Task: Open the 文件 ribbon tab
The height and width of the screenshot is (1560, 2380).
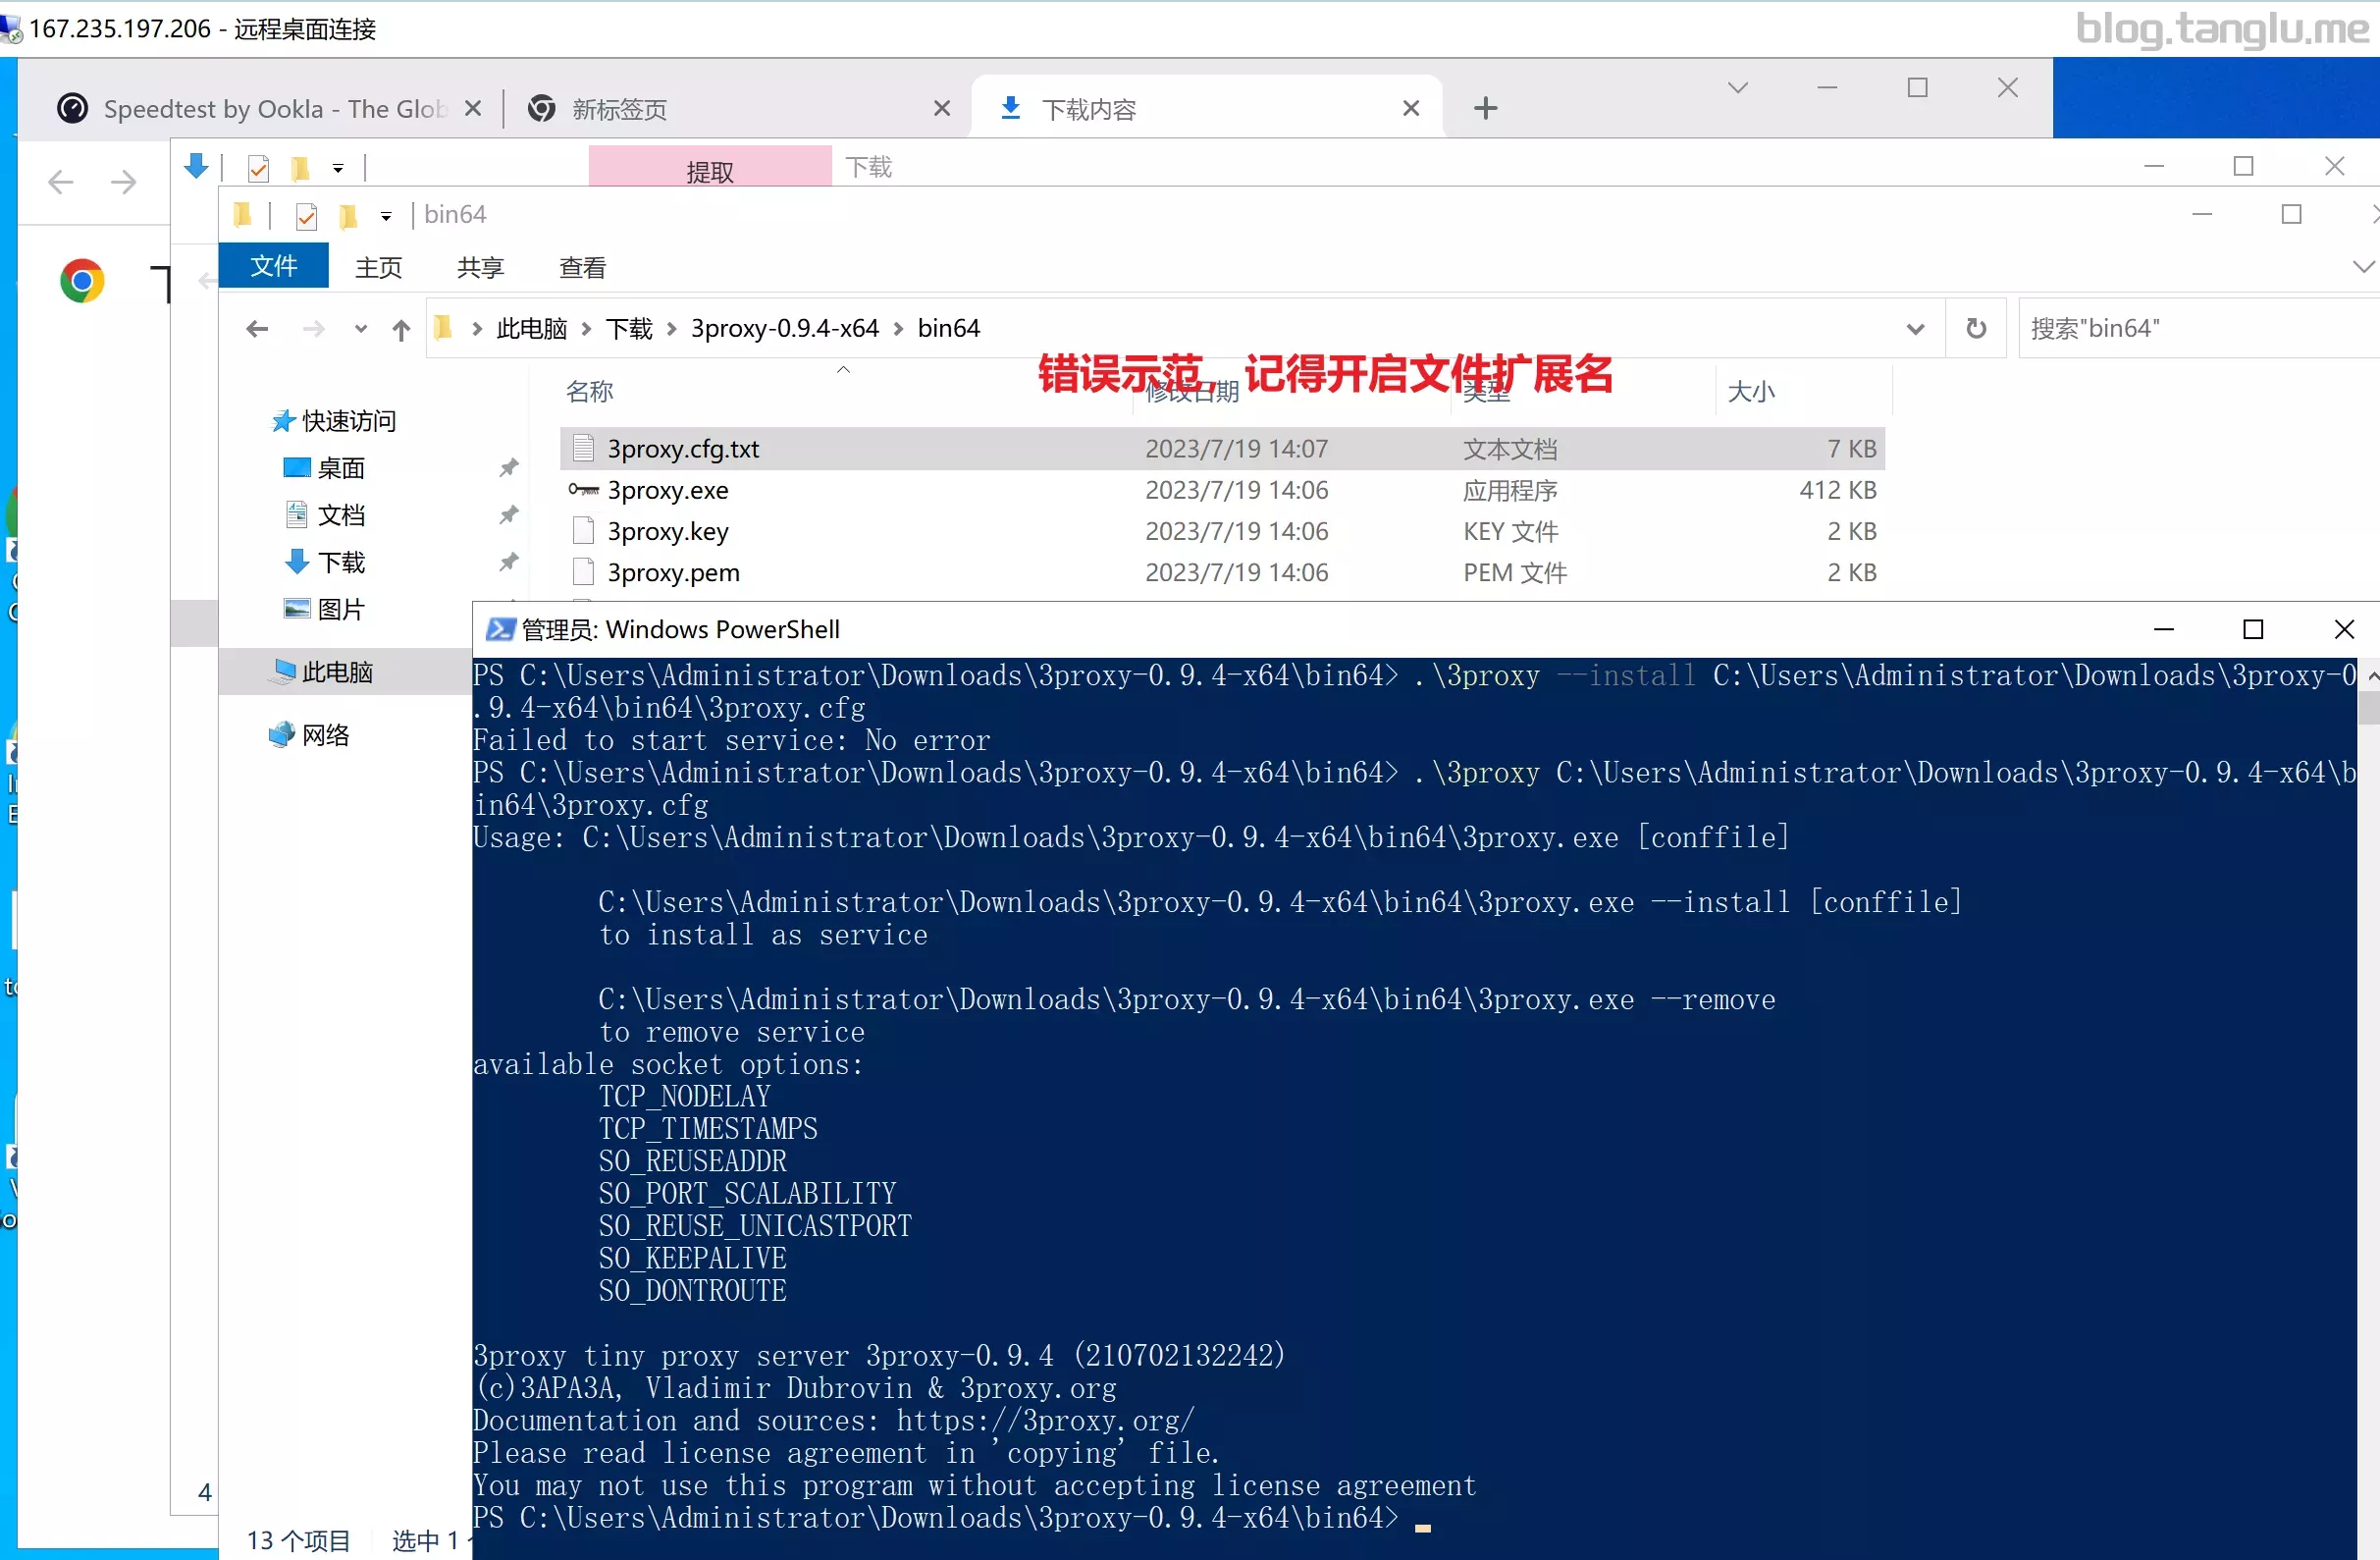Action: coord(273,266)
